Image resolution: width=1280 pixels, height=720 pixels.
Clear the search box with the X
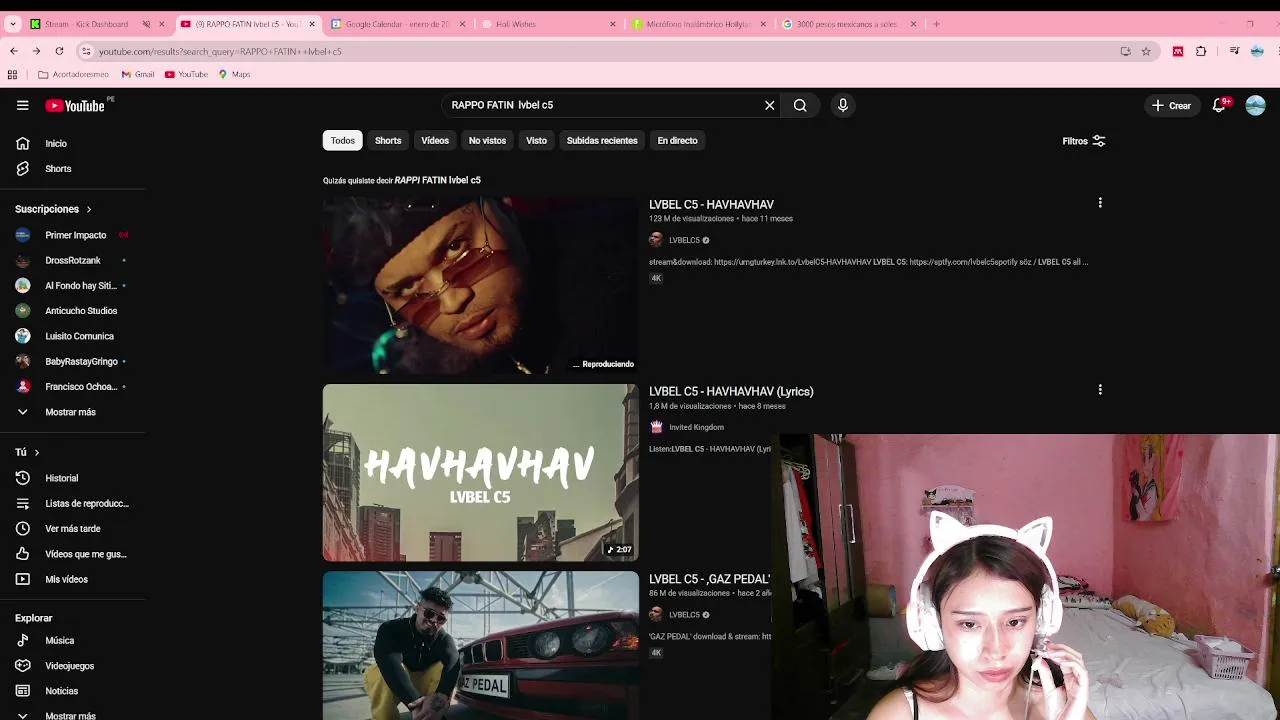click(x=769, y=105)
